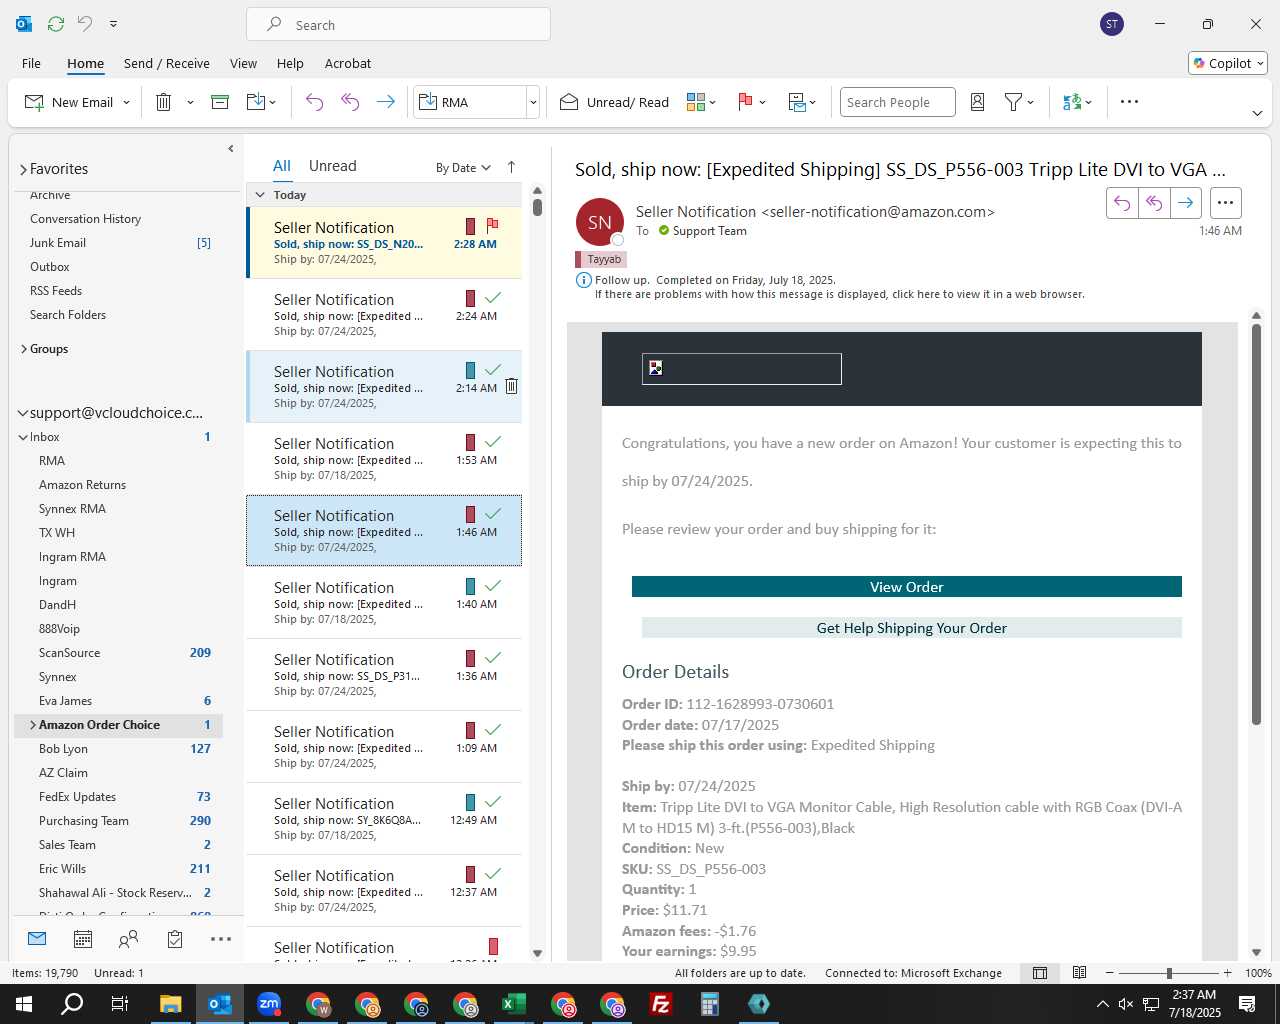Toggle Unread/Read status button
This screenshot has width=1280, height=1024.
coord(614,102)
